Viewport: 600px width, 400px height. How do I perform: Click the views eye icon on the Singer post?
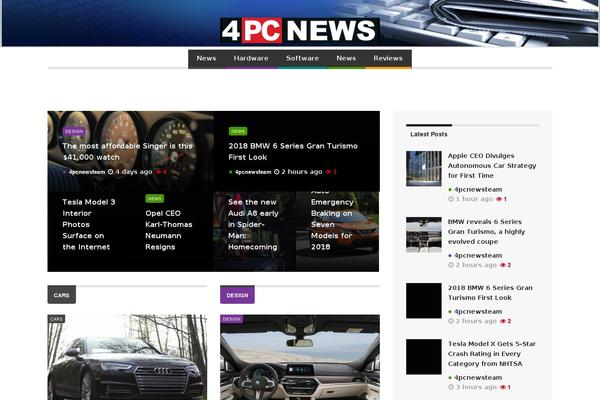158,172
